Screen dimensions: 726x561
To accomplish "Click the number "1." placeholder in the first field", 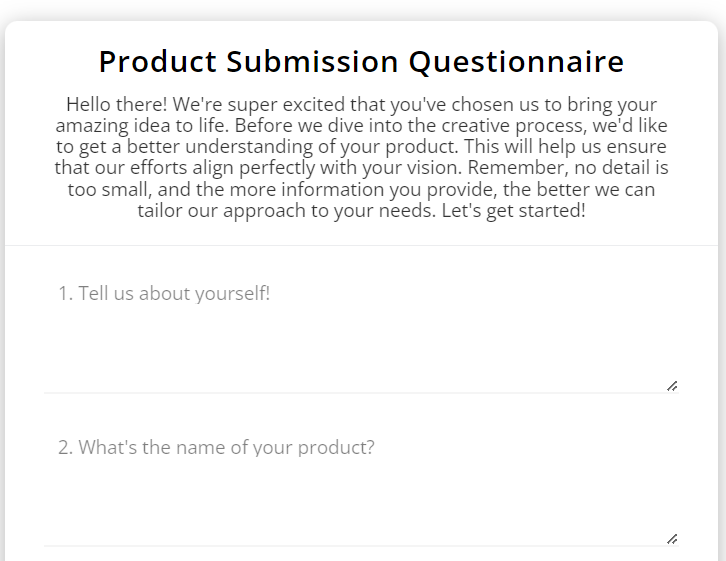I will (65, 293).
